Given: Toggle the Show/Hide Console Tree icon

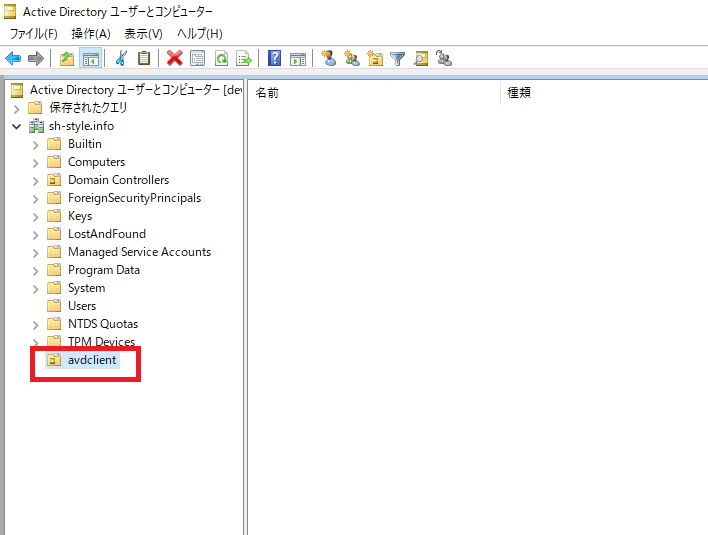Looking at the screenshot, I should click(90, 59).
